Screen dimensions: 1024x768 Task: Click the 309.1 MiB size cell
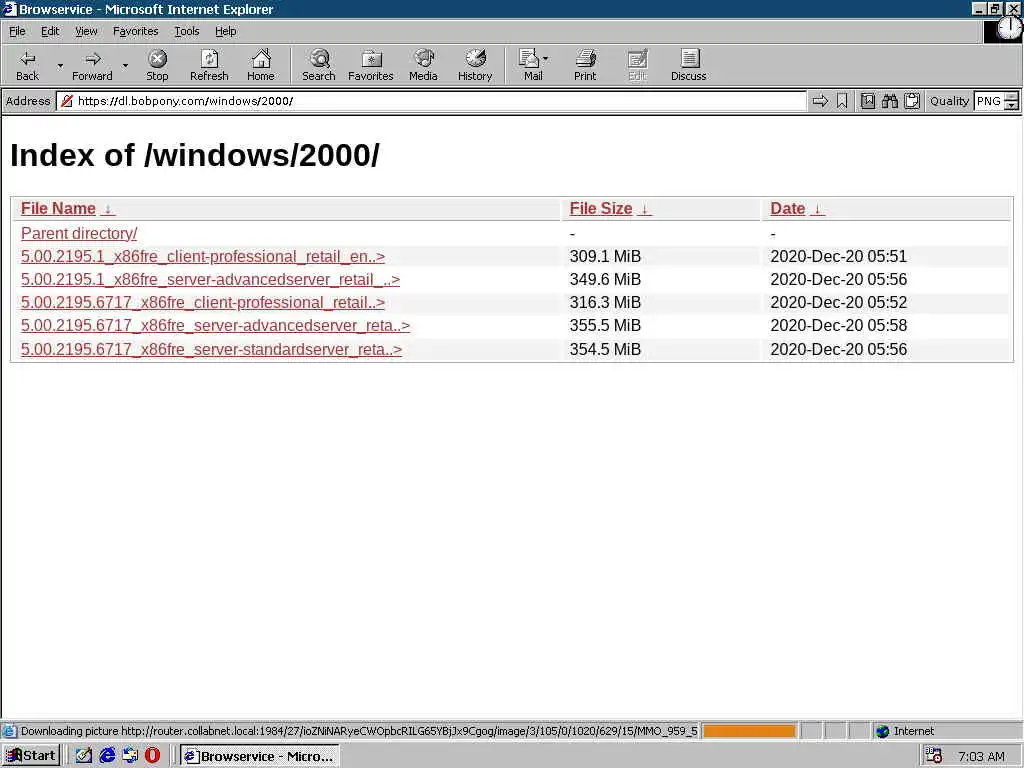point(605,257)
